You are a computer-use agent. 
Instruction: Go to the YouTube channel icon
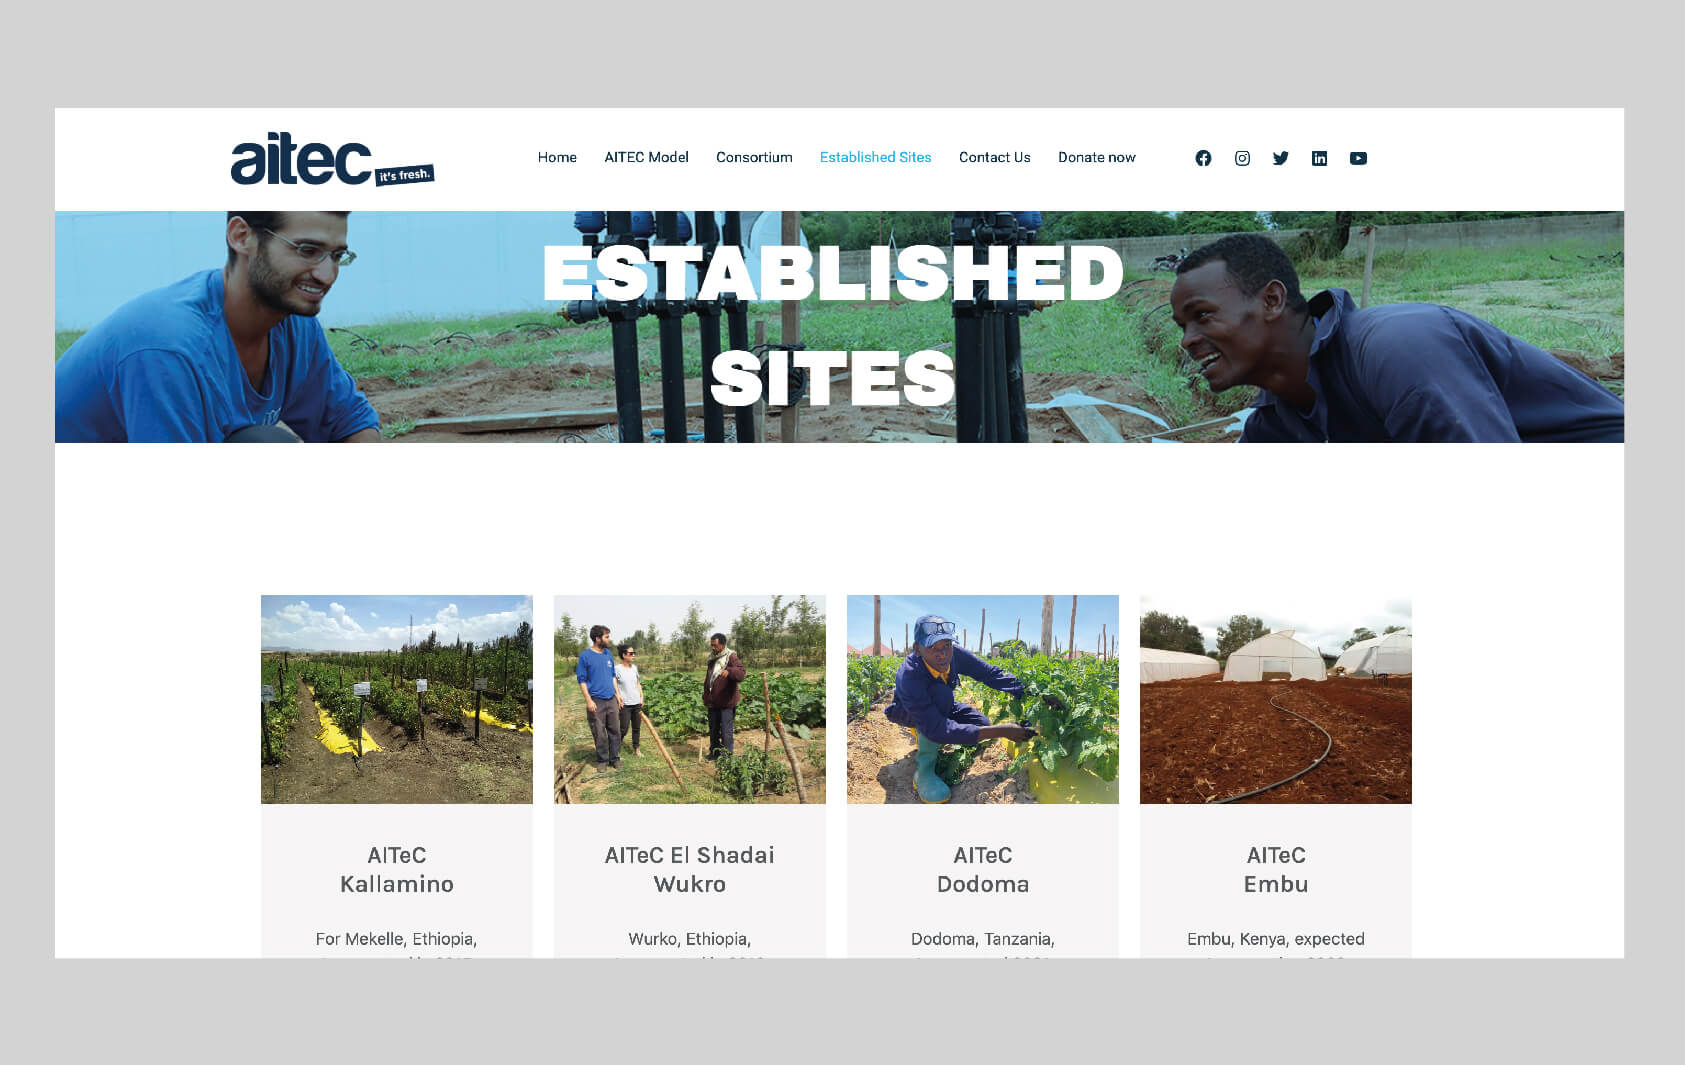click(1358, 158)
